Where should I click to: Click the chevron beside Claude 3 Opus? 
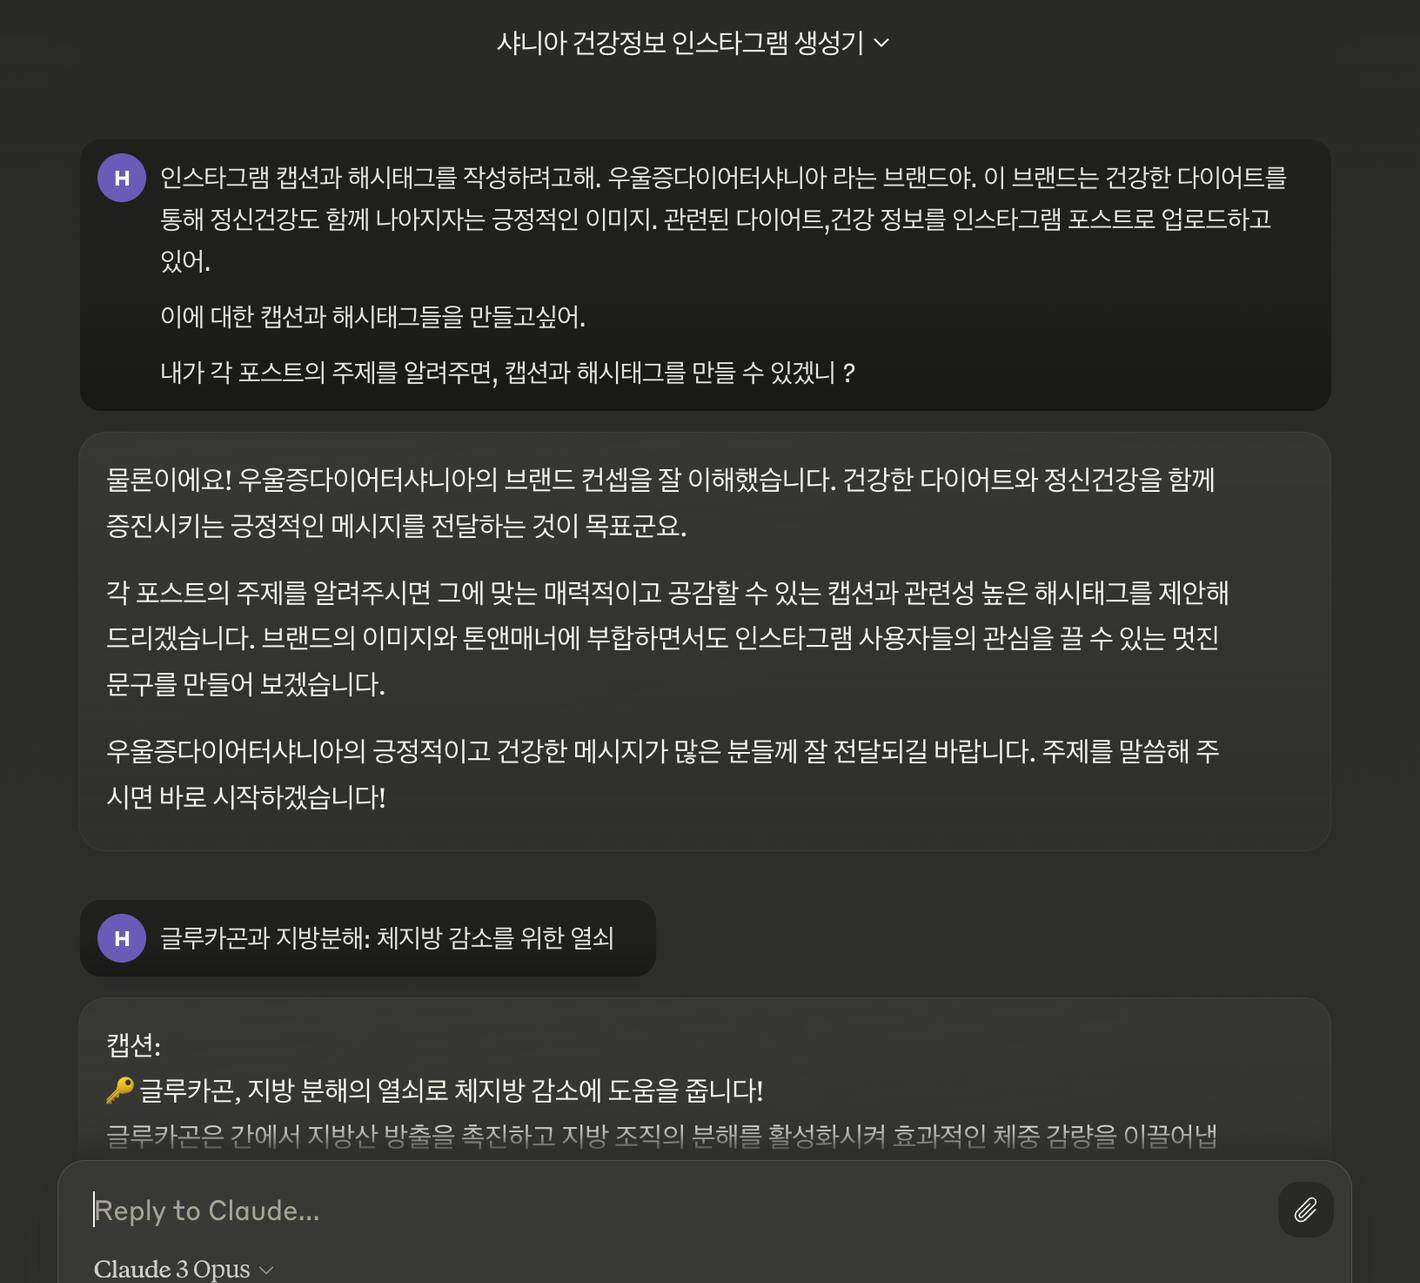coord(266,1270)
